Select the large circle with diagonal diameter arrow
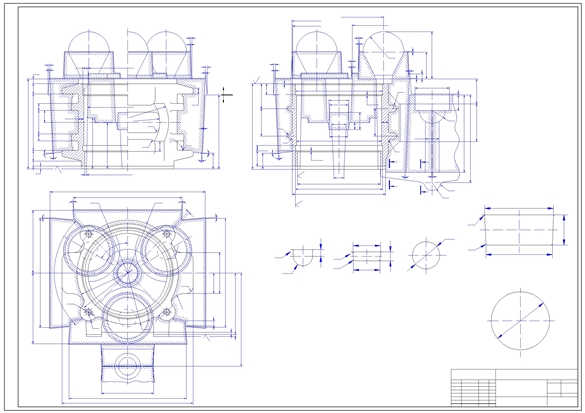This screenshot has width=585, height=413. 520,321
